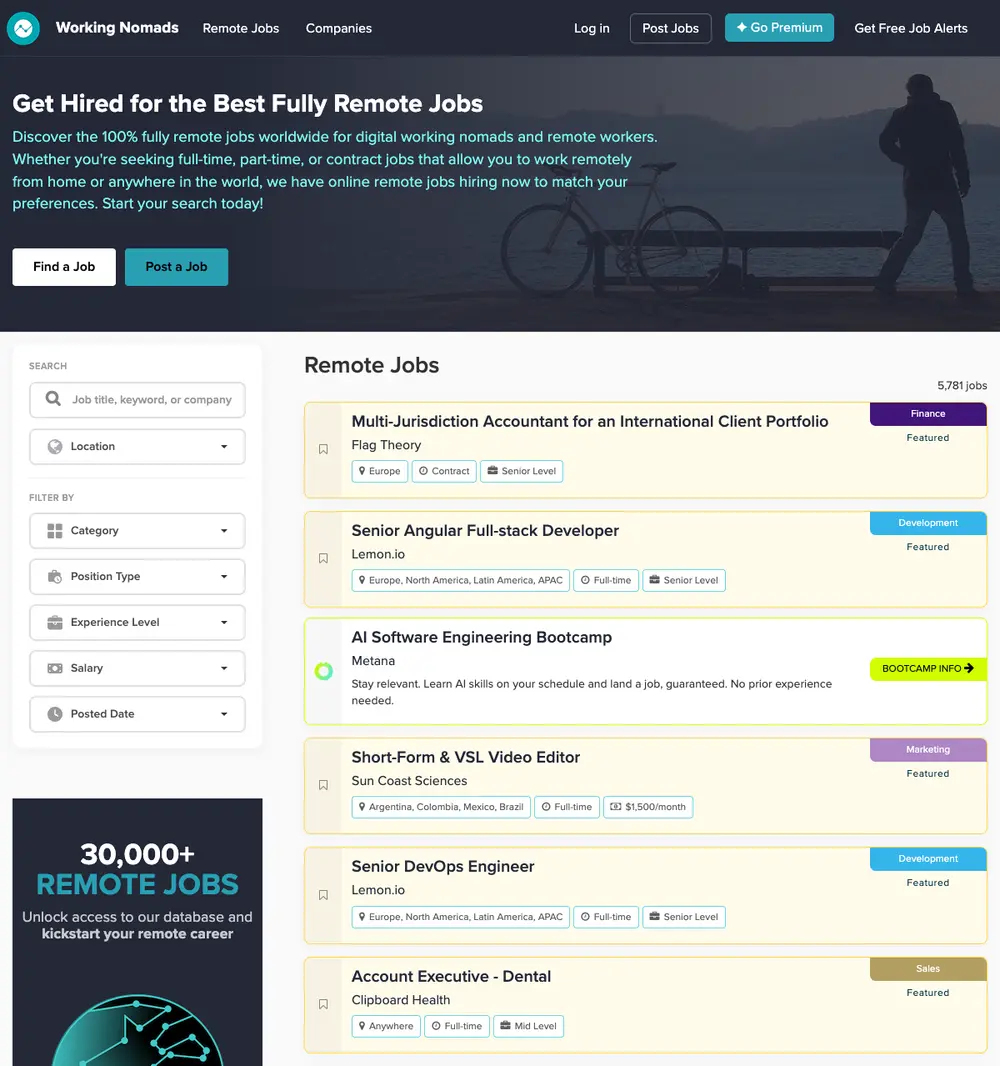Open the Multi-Jurisdiction Accountant job title
1000x1066 pixels.
click(589, 422)
